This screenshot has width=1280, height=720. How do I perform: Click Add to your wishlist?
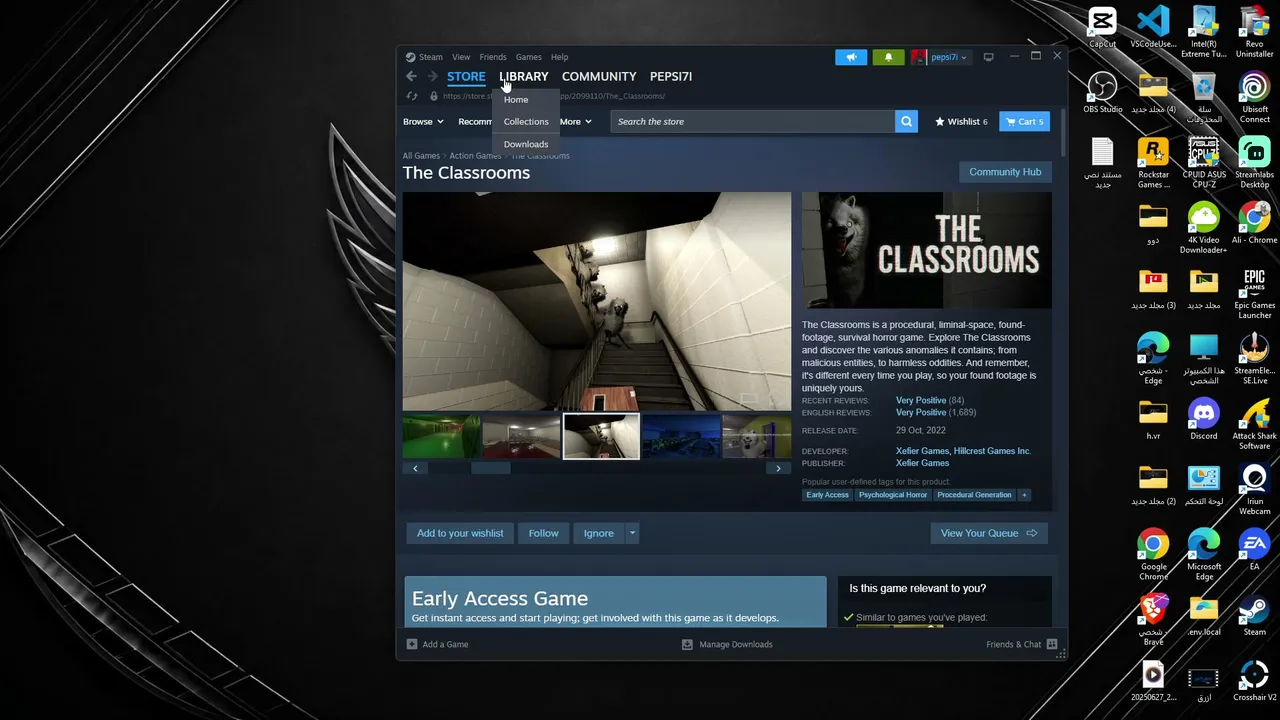click(460, 533)
